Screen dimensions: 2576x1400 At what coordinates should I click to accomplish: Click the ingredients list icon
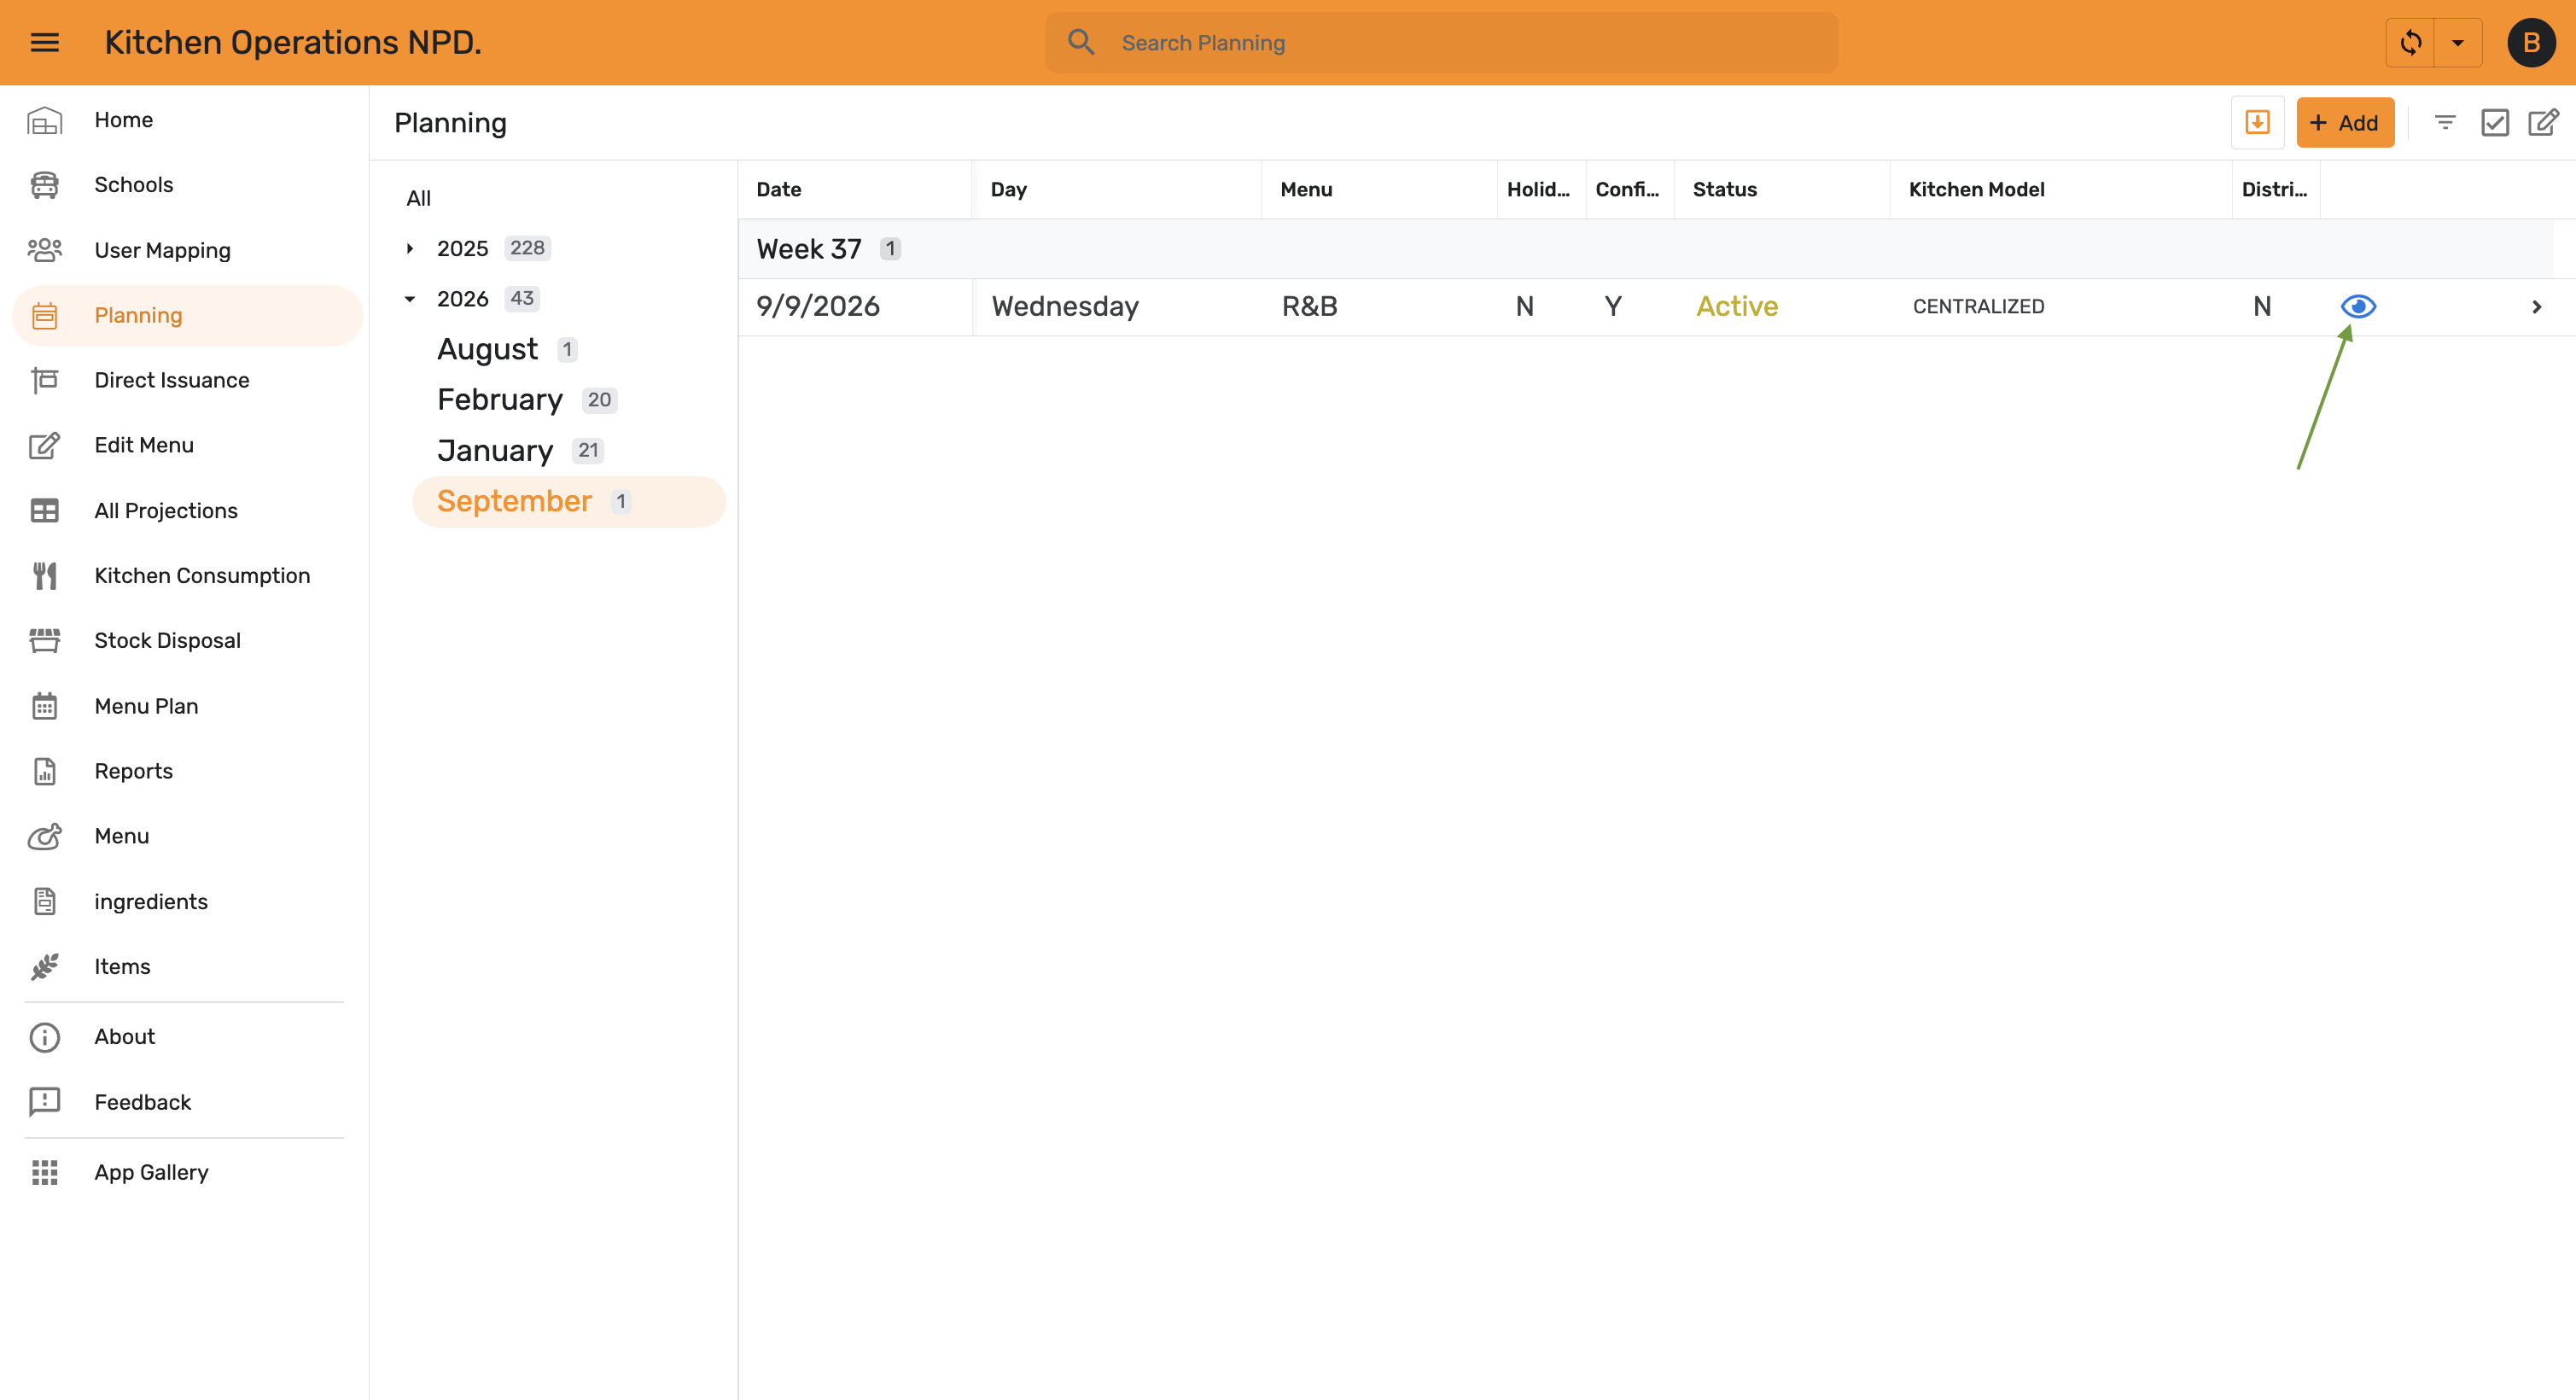coord(44,901)
